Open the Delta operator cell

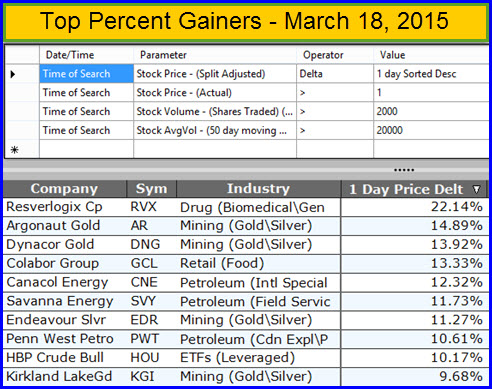click(x=335, y=74)
